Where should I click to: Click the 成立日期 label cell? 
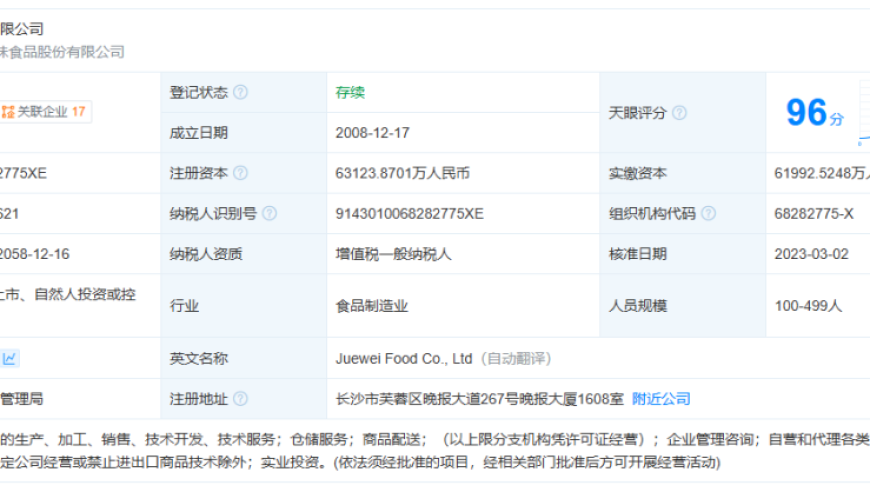(244, 133)
